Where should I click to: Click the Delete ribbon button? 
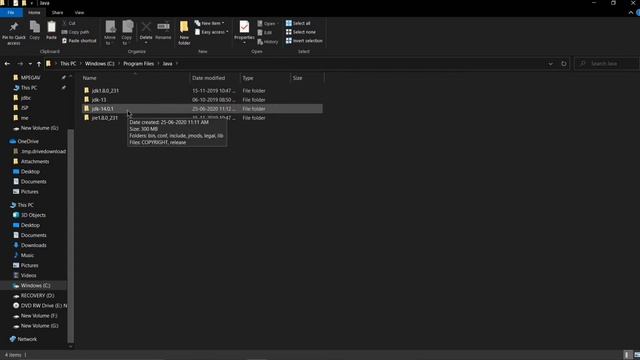[146, 32]
